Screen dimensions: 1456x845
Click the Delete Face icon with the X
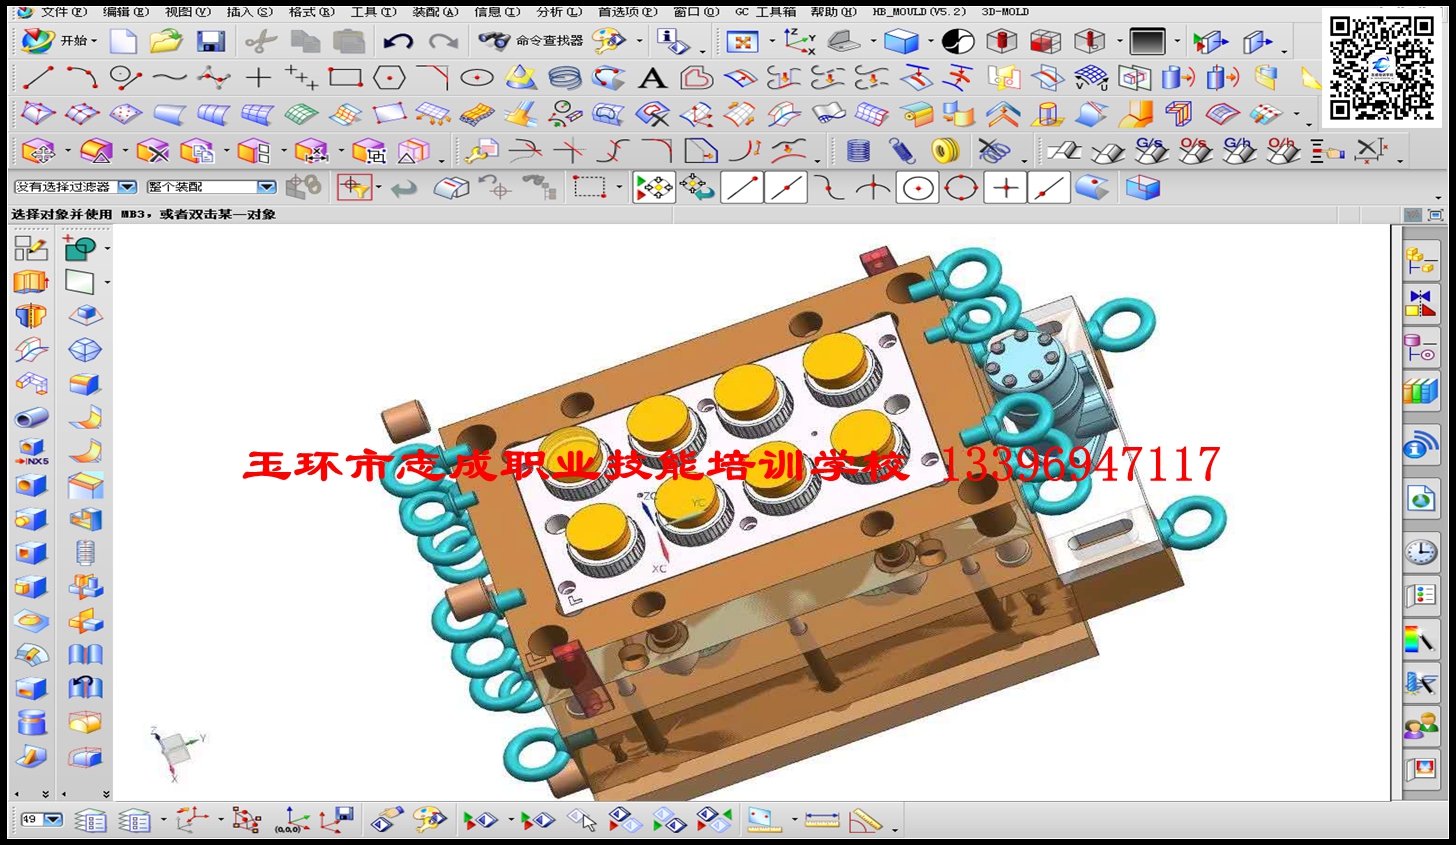[153, 152]
